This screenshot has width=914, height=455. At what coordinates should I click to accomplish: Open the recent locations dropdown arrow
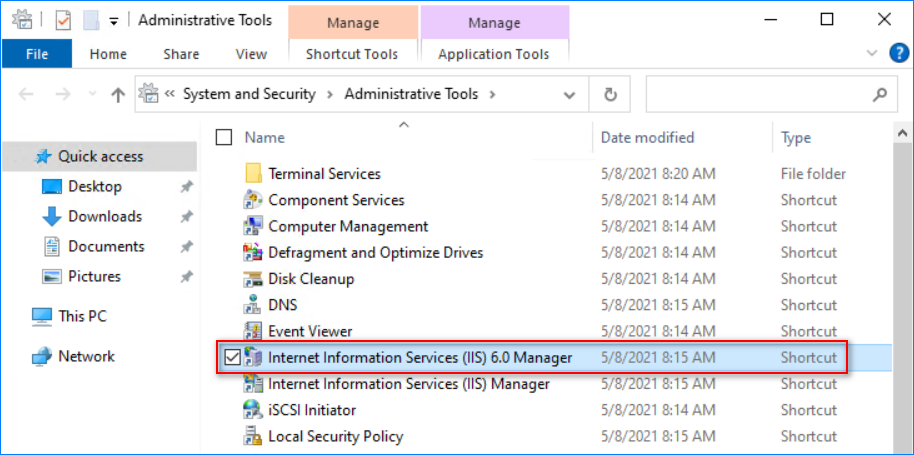point(92,94)
